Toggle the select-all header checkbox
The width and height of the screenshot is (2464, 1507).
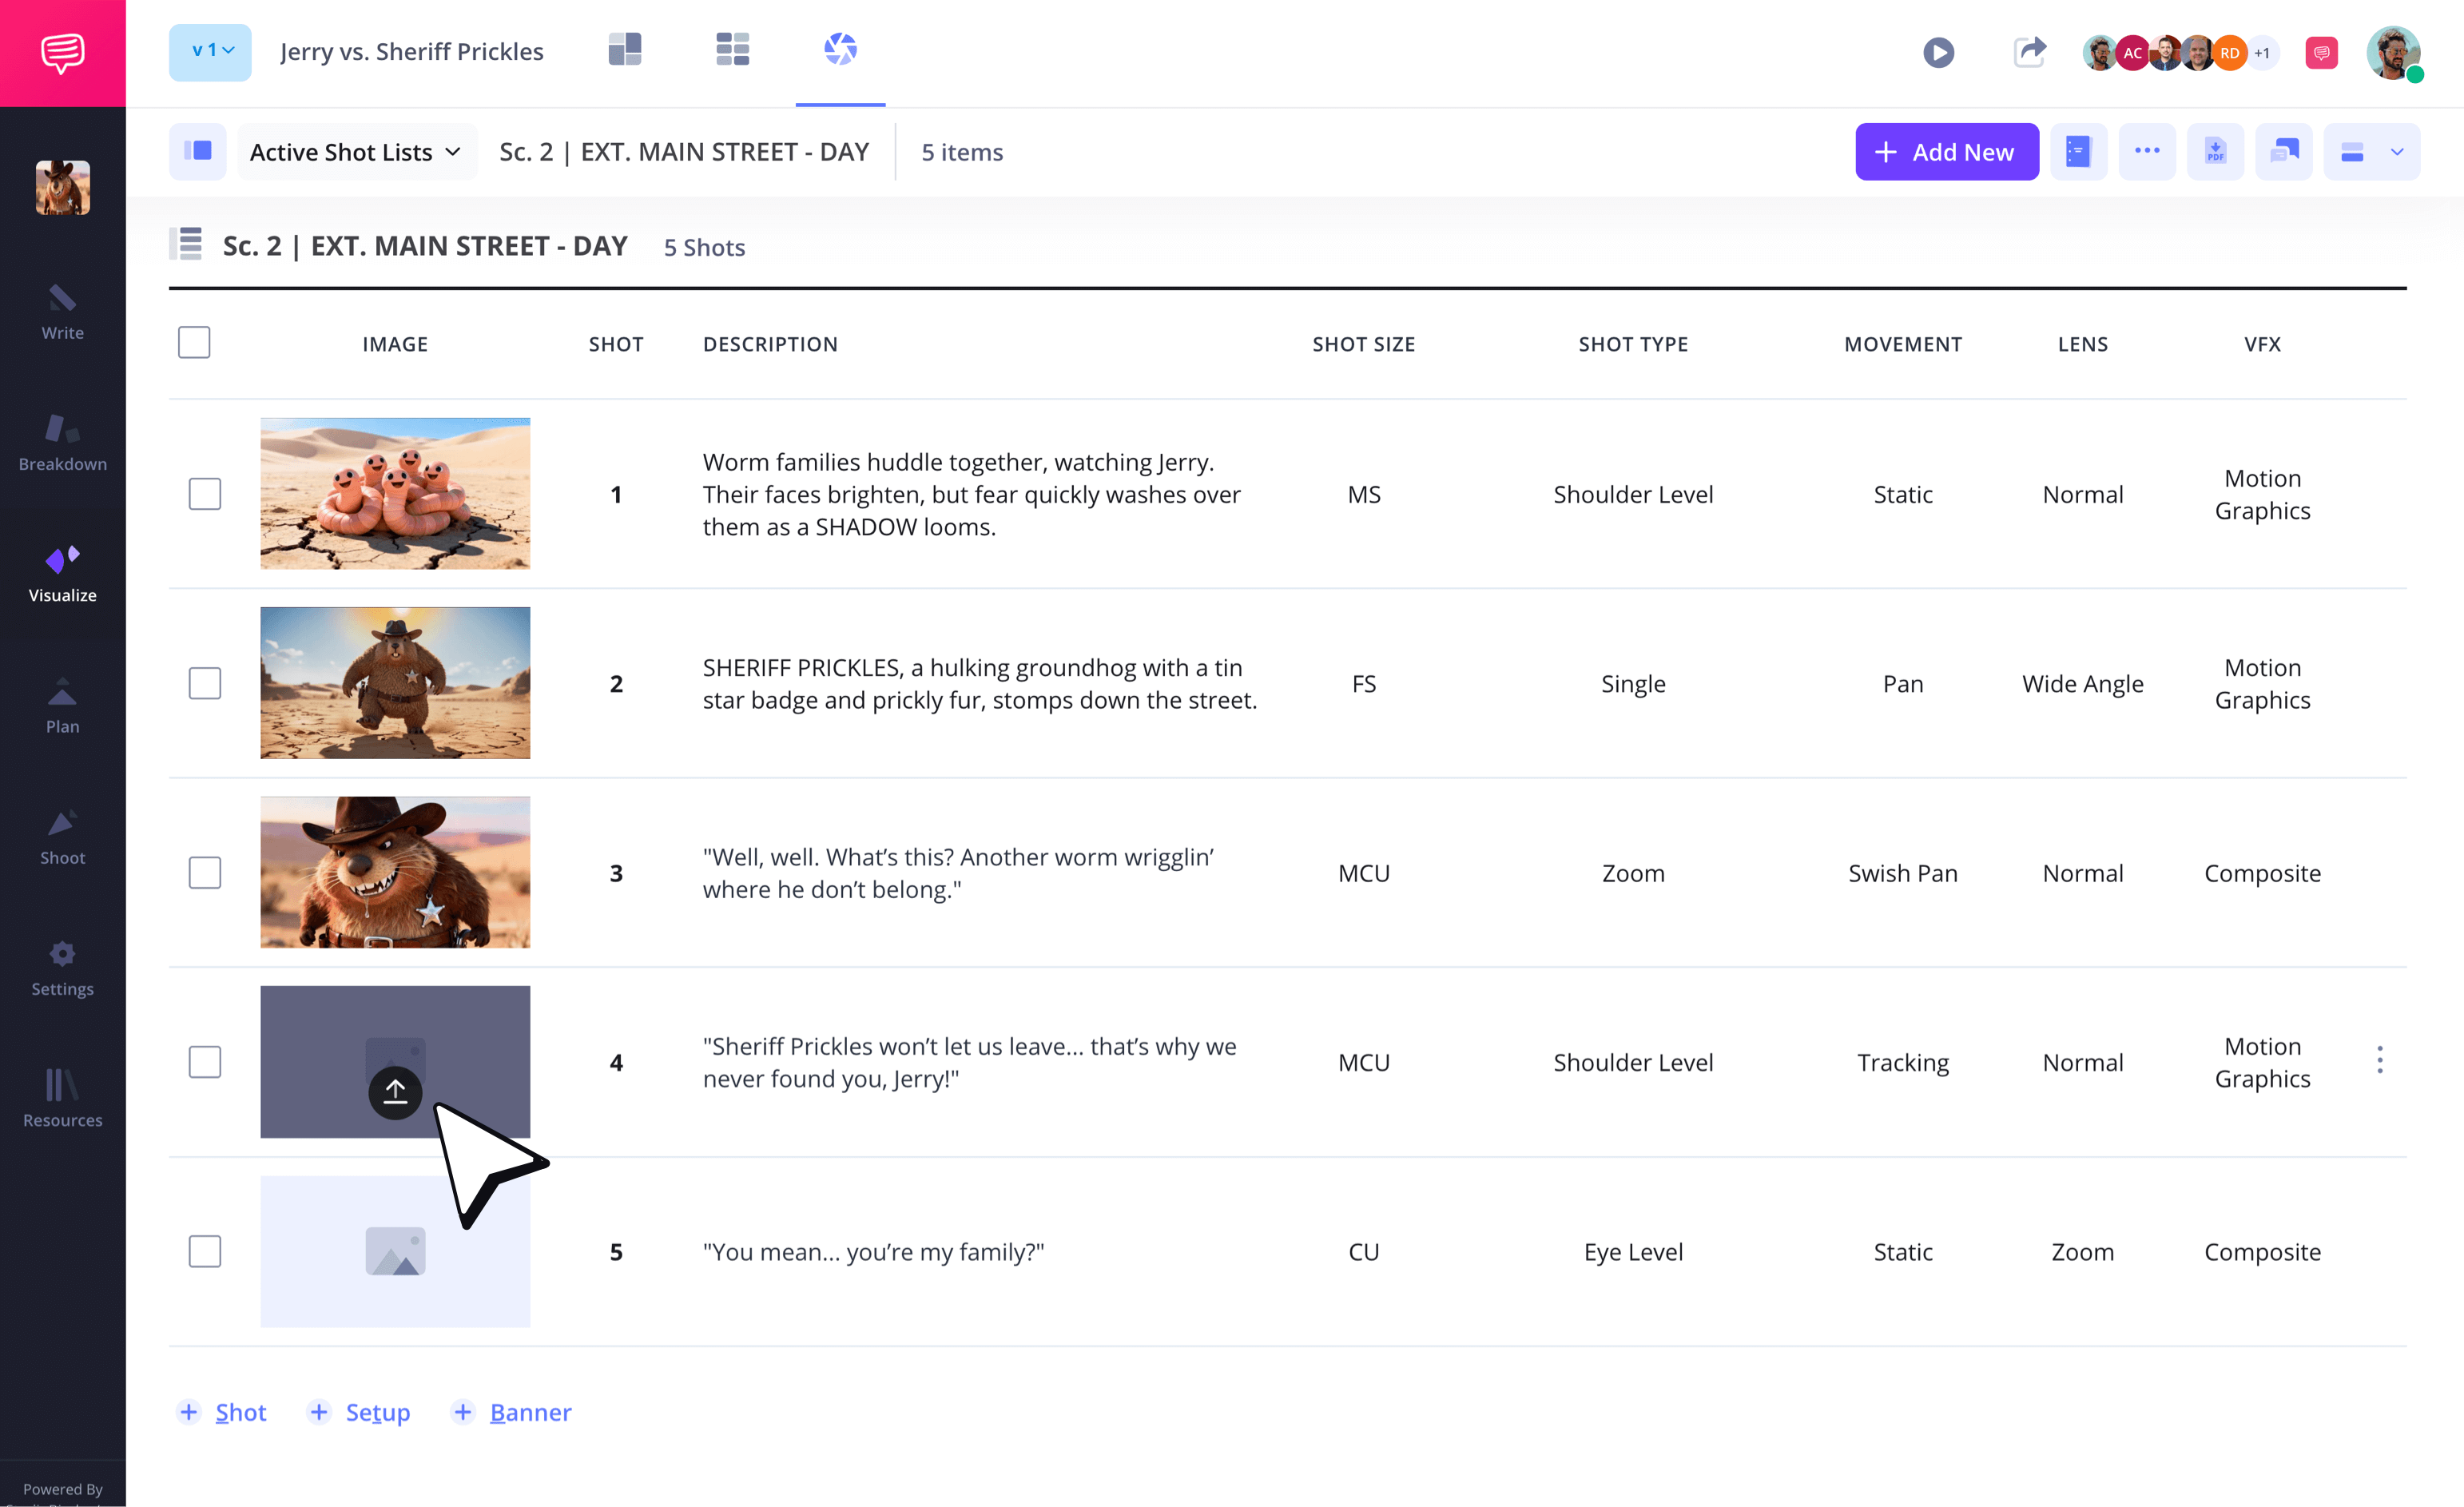194,343
